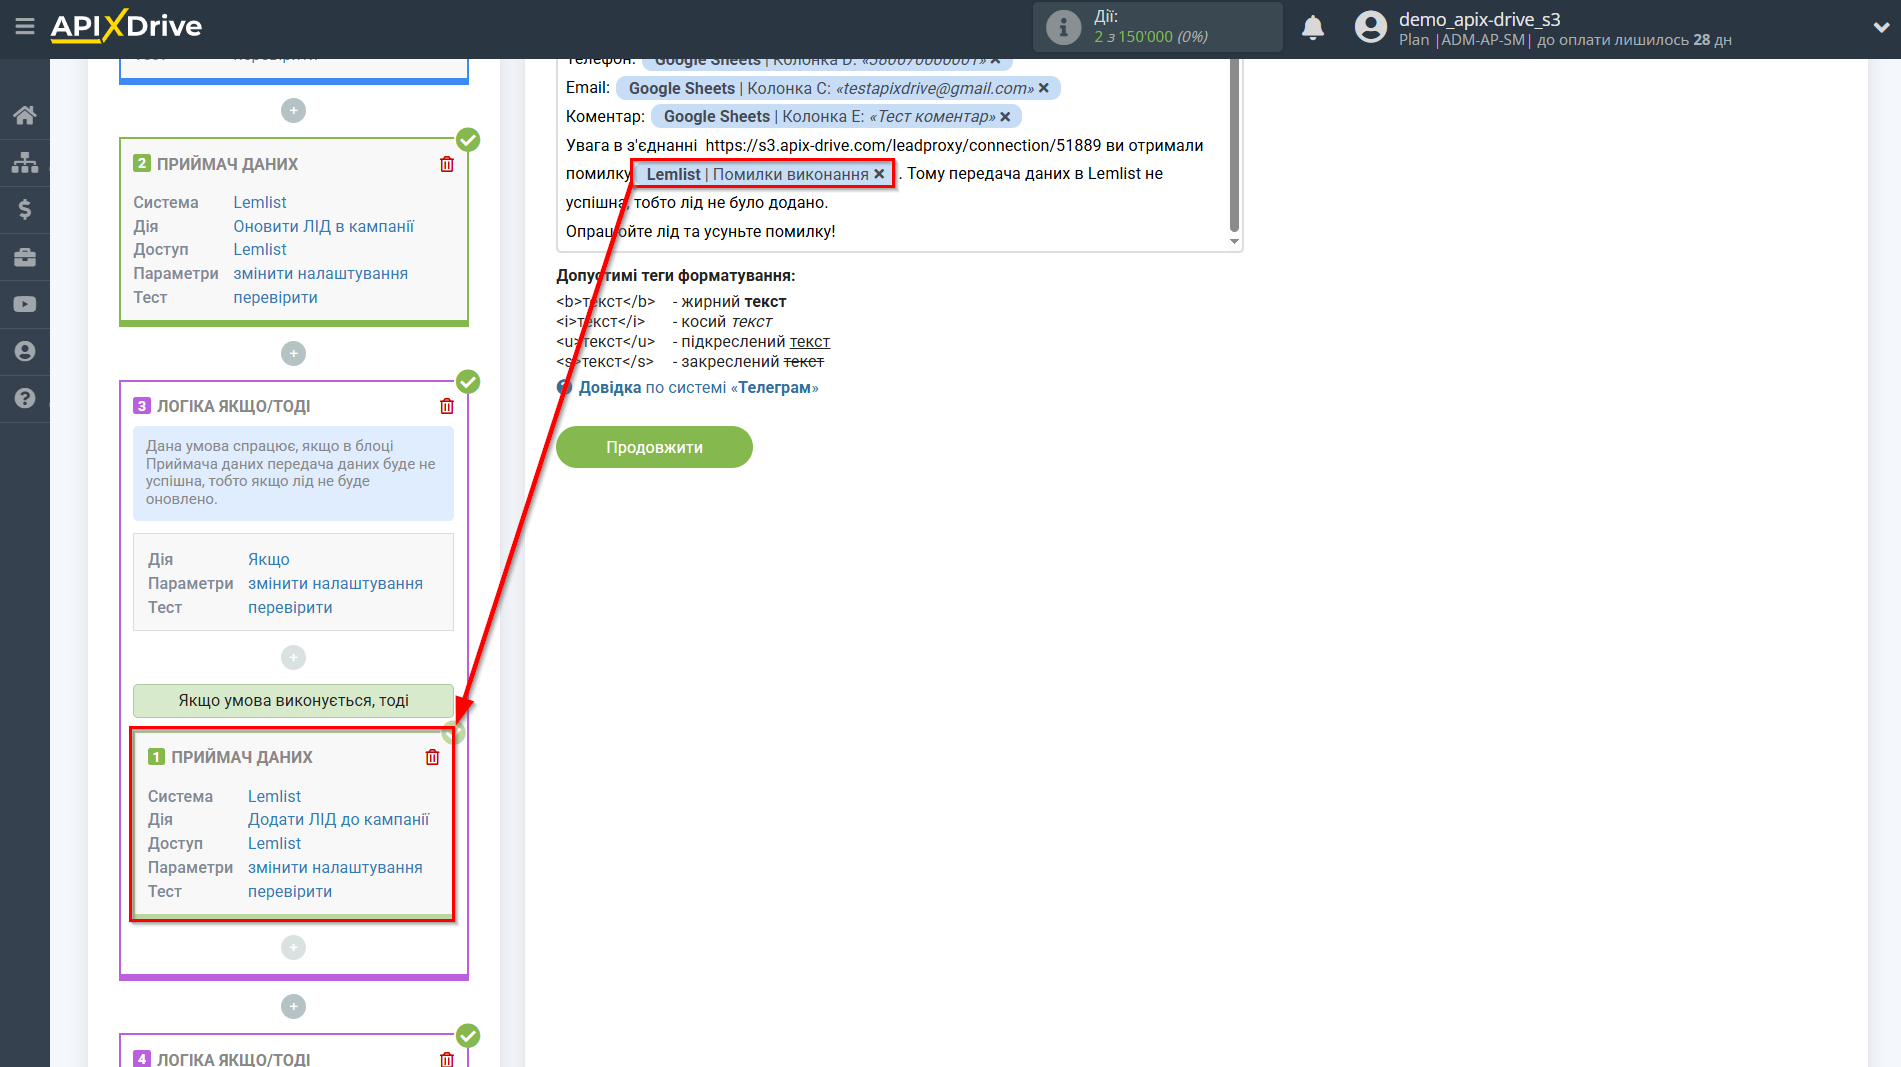Click block 3 ЛОГІКА ЯКЩО/ТОДІ title
The image size is (1901, 1067).
pos(233,406)
